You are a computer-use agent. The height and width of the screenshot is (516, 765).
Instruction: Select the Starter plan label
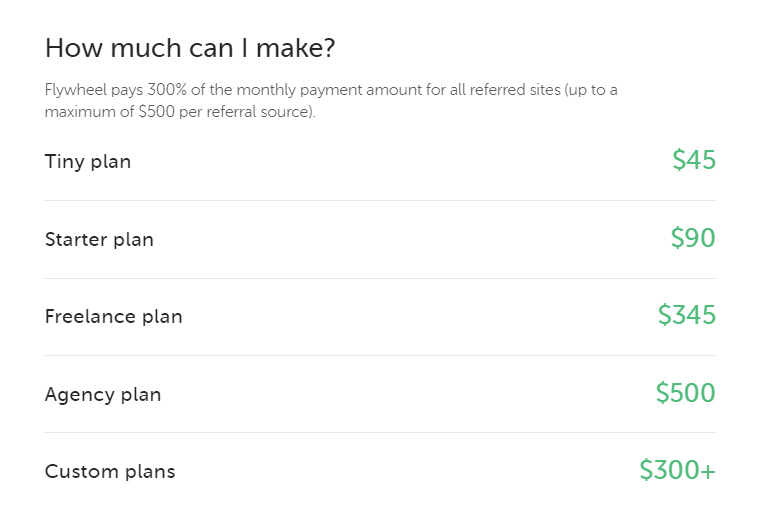tap(99, 239)
